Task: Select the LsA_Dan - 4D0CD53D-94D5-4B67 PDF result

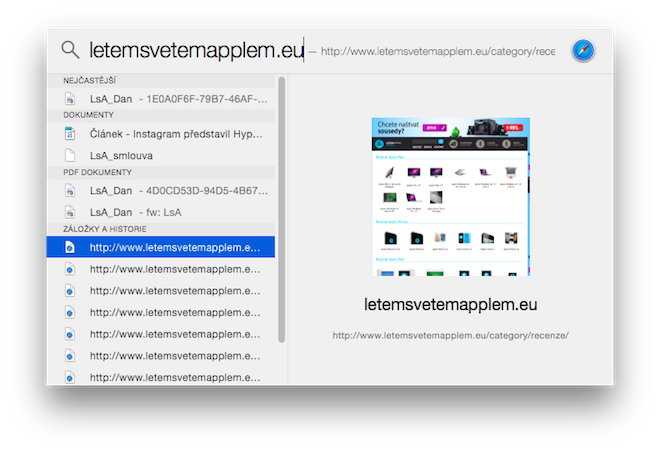Action: [x=161, y=191]
